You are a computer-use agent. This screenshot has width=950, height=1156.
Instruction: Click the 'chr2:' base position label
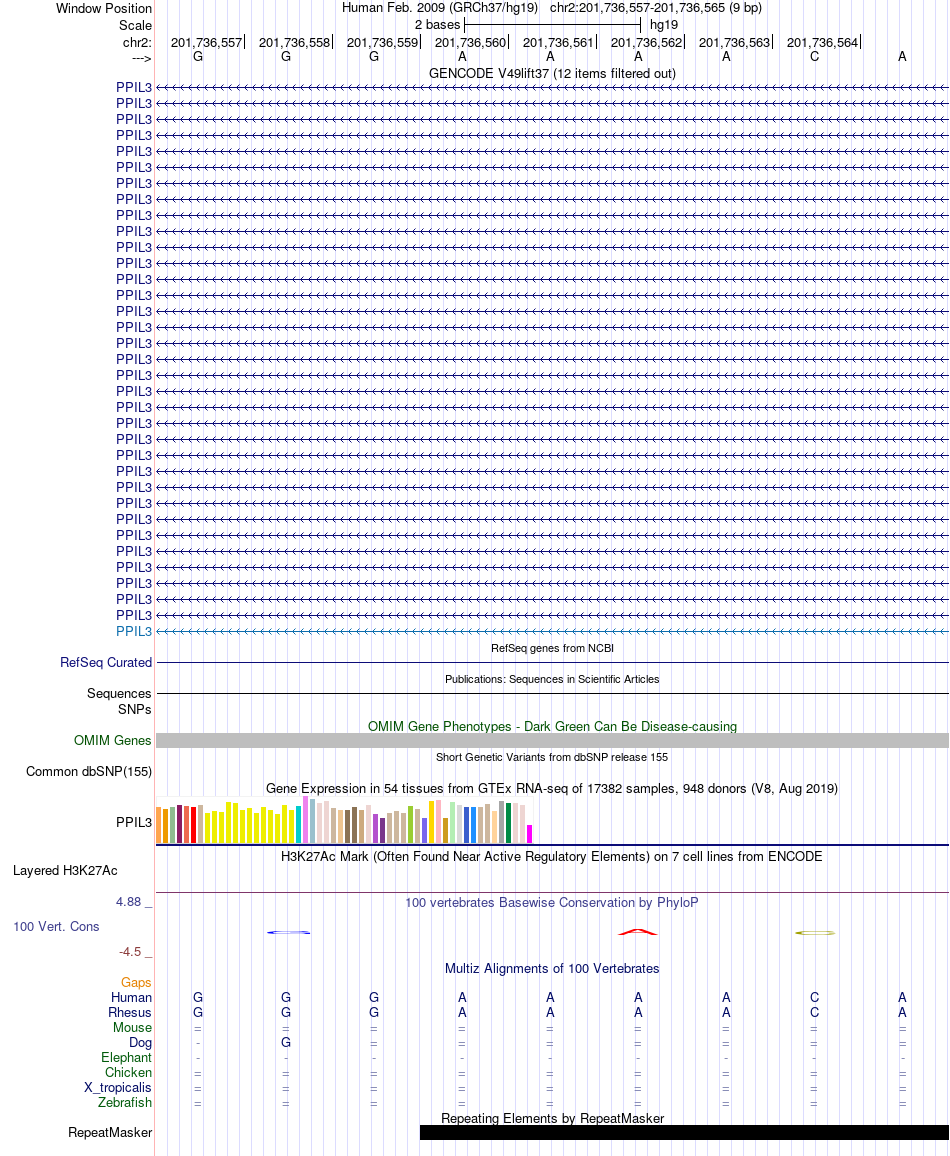coord(137,42)
